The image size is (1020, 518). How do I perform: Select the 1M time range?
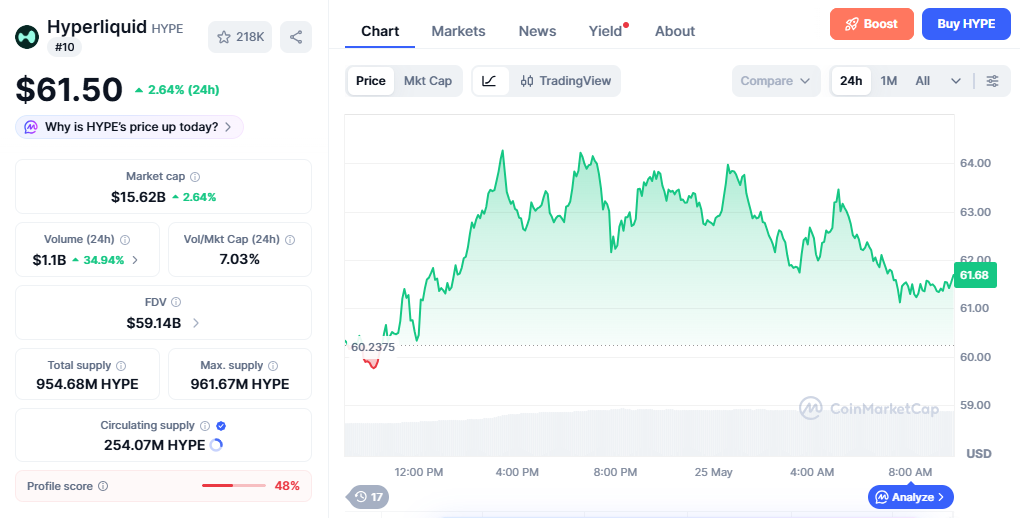[889, 81]
